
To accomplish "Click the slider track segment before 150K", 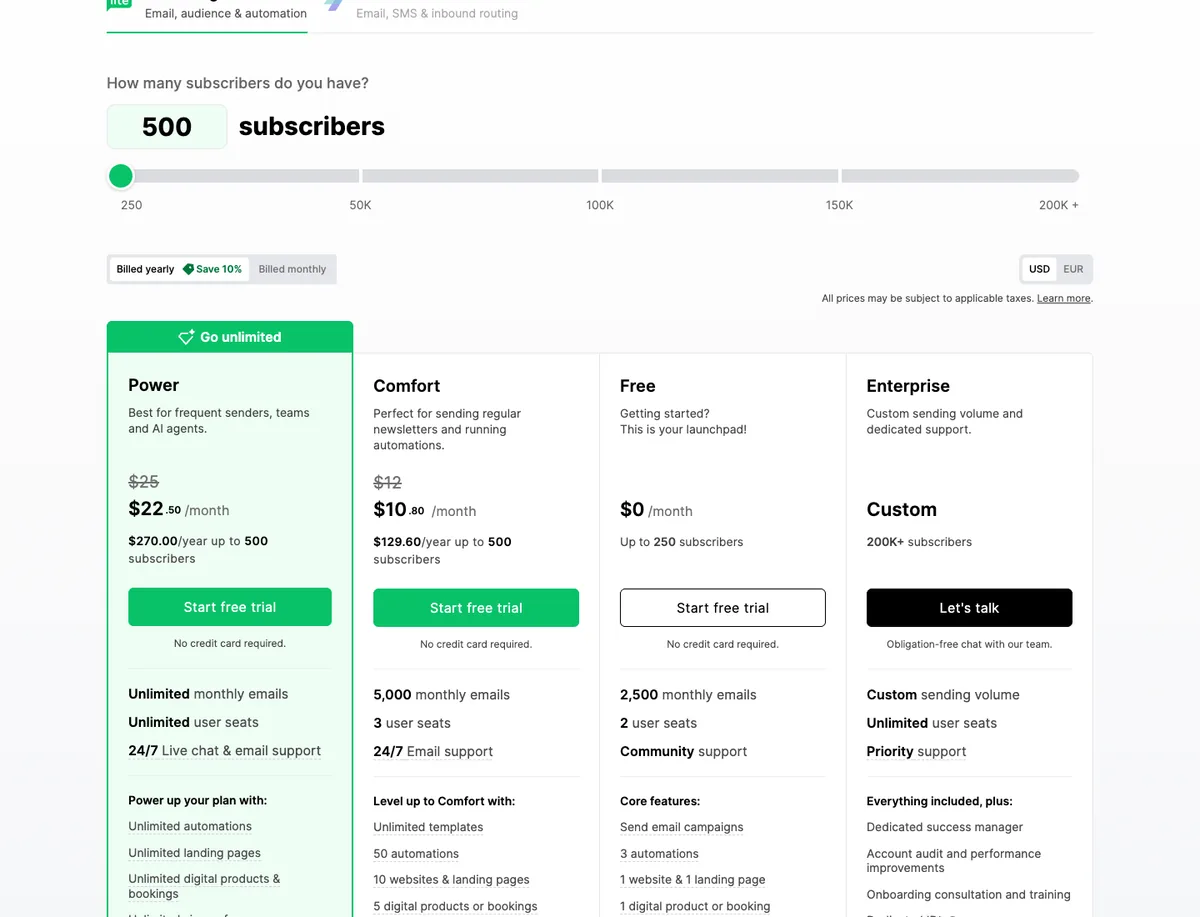I will [720, 176].
